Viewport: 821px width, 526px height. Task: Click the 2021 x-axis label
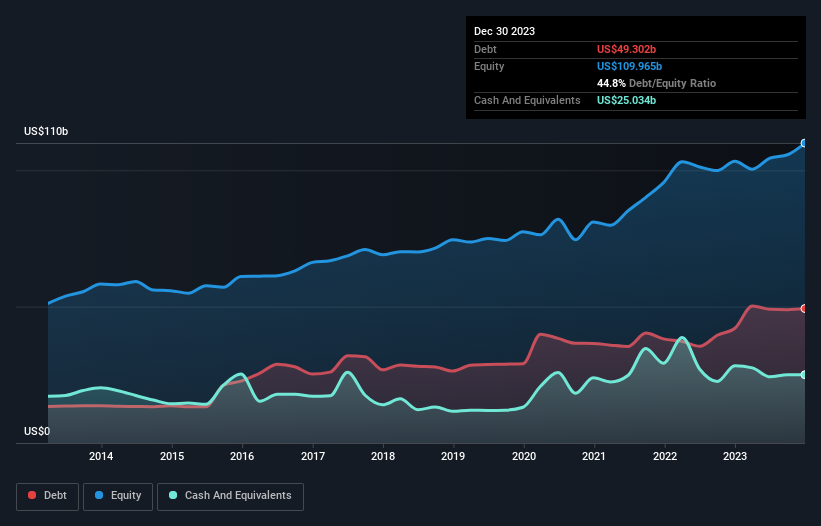click(594, 456)
